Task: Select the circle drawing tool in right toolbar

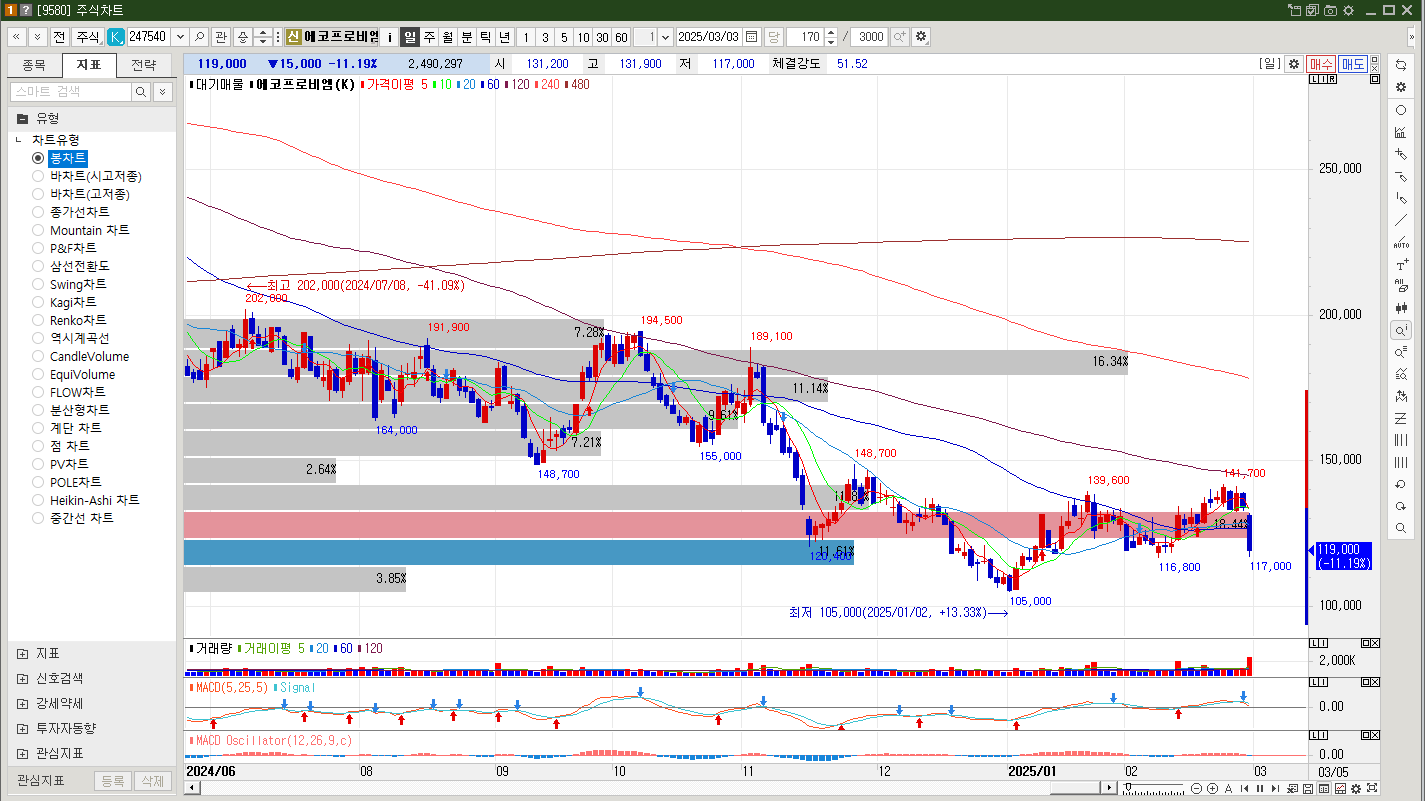Action: pyautogui.click(x=1401, y=110)
